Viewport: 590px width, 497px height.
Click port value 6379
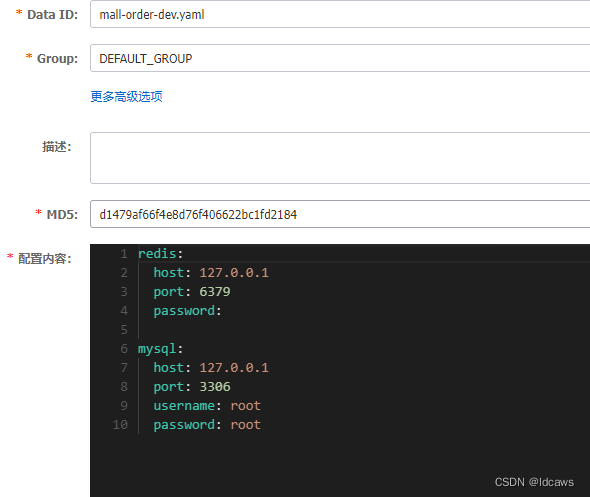point(214,292)
